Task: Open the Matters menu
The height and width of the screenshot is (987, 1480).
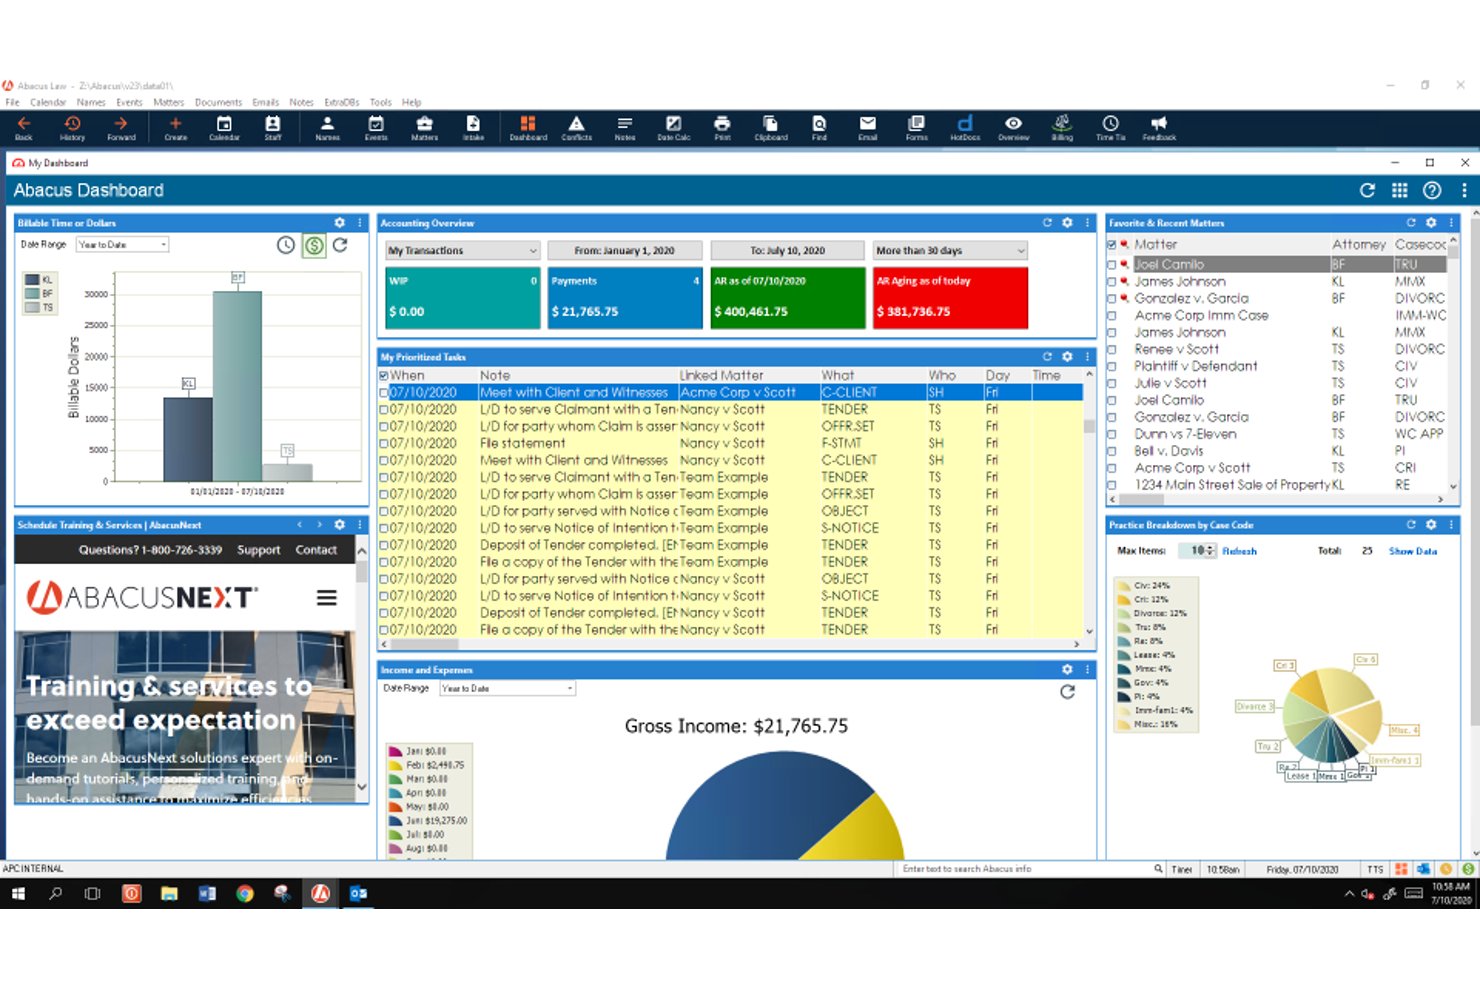Action: (x=168, y=102)
